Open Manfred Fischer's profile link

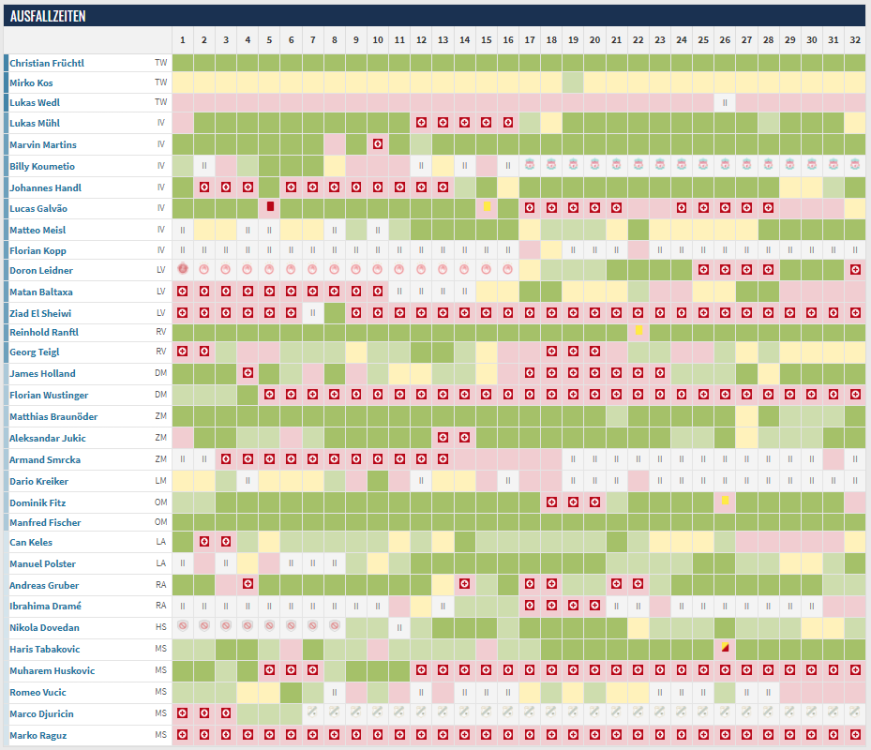click(x=45, y=522)
